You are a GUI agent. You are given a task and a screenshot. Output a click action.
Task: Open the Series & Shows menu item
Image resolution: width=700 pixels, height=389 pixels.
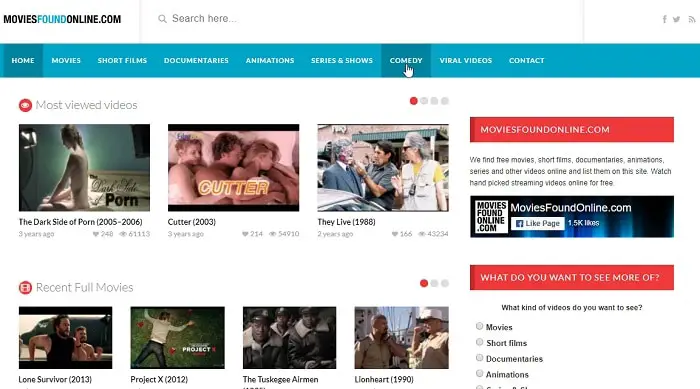[x=342, y=61]
